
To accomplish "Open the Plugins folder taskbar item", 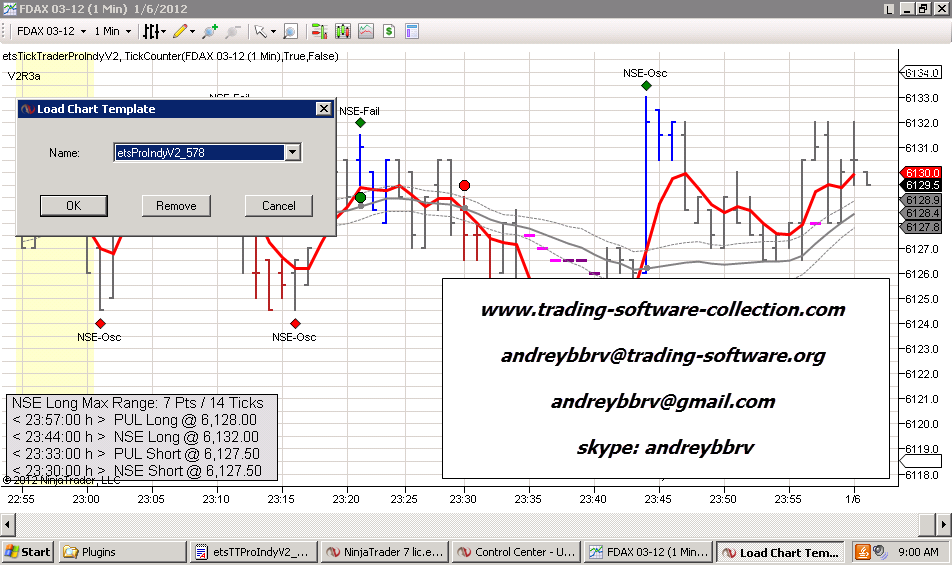I will [x=120, y=552].
